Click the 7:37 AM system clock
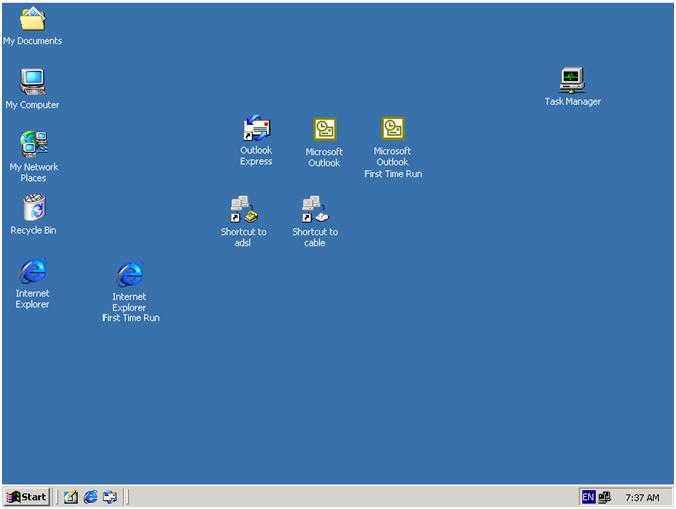 (641, 497)
